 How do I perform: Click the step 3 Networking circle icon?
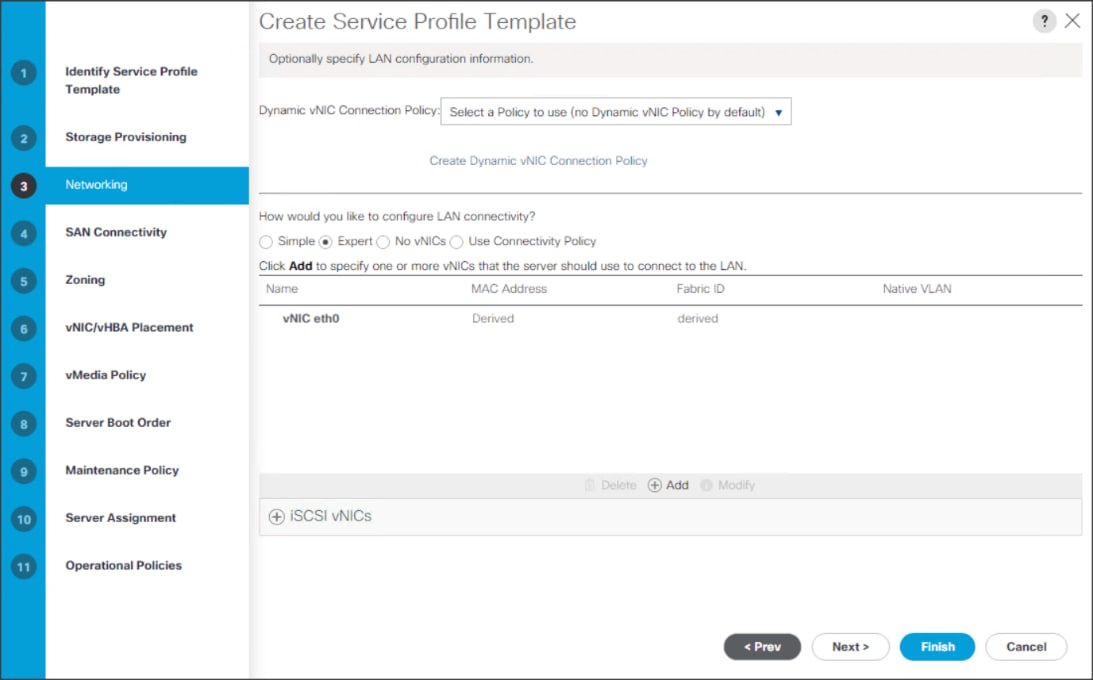click(x=23, y=184)
